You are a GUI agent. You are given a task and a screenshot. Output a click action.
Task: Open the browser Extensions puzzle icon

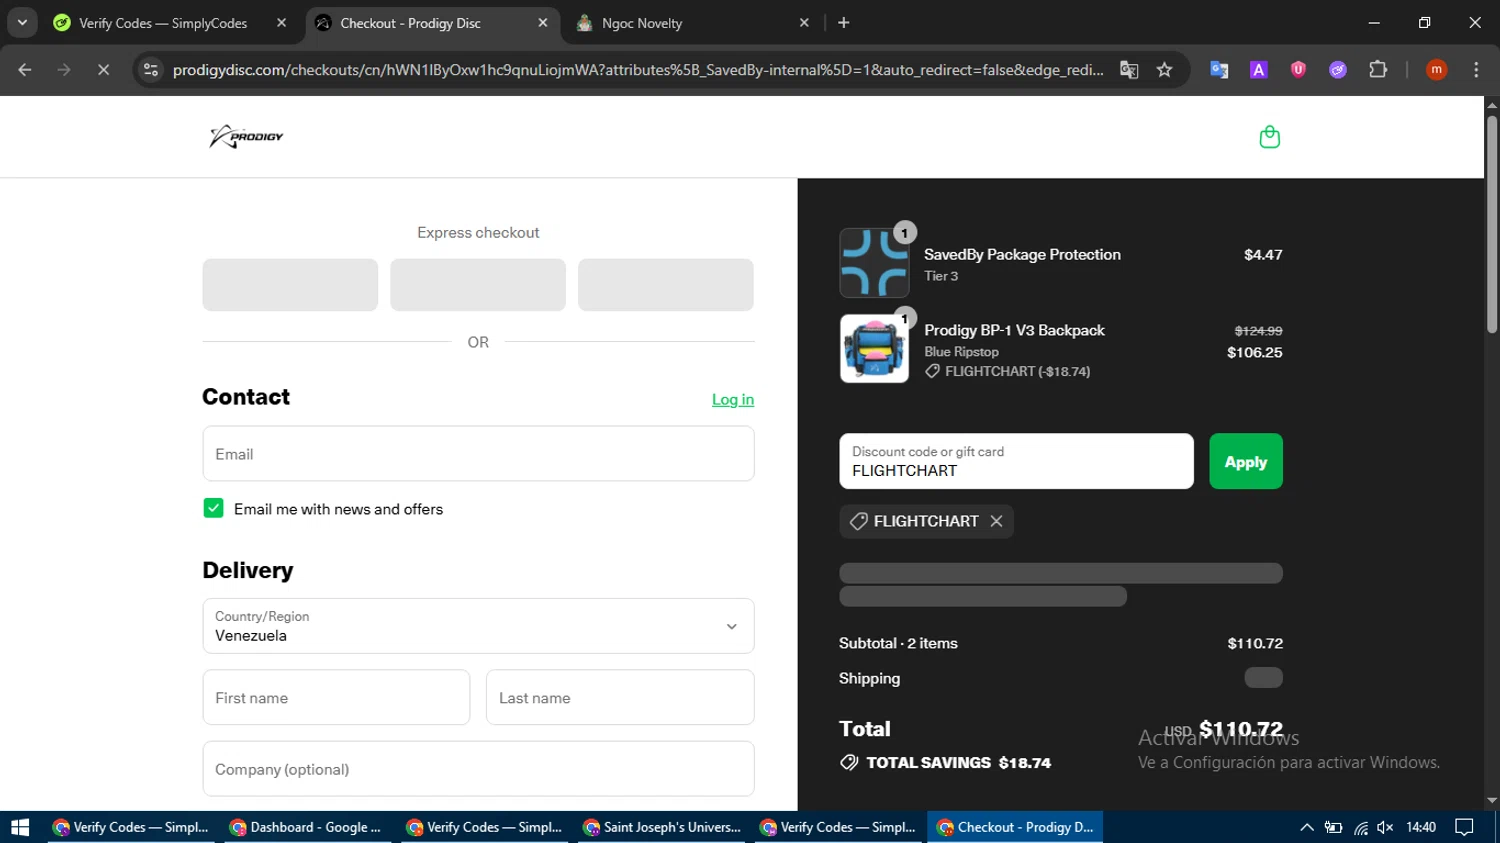click(1378, 70)
